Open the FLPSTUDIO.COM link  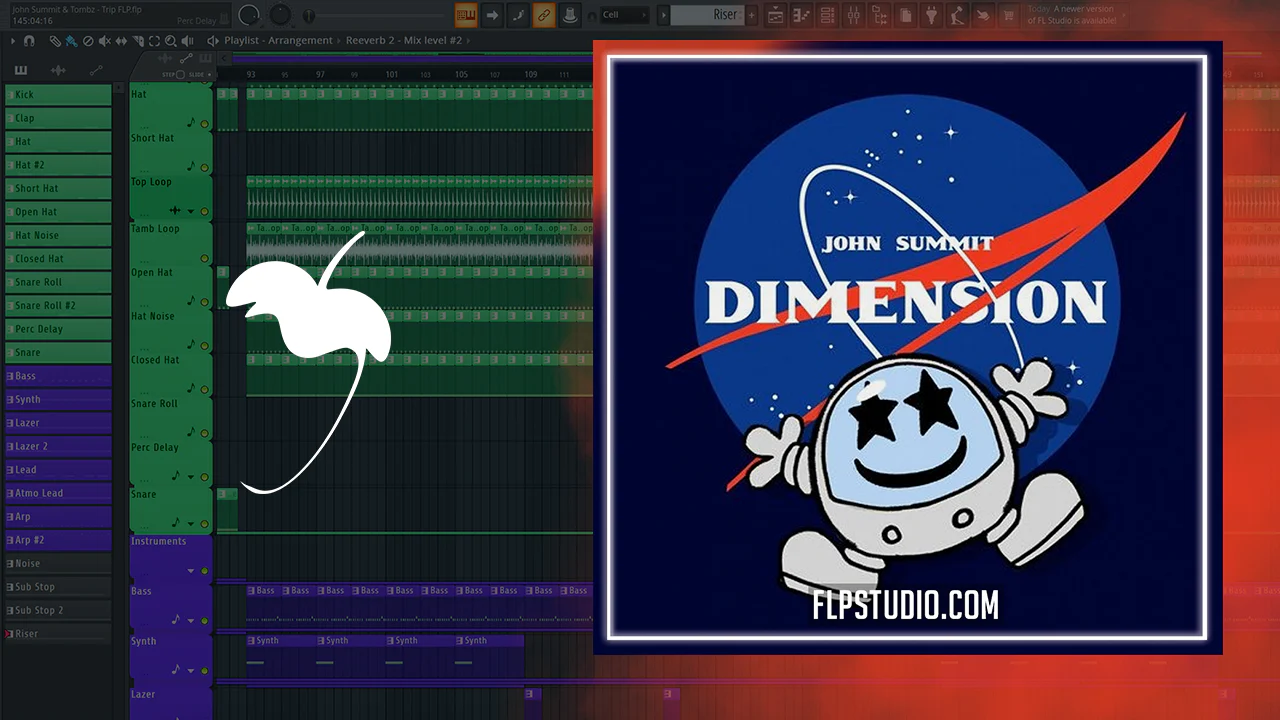click(x=906, y=605)
